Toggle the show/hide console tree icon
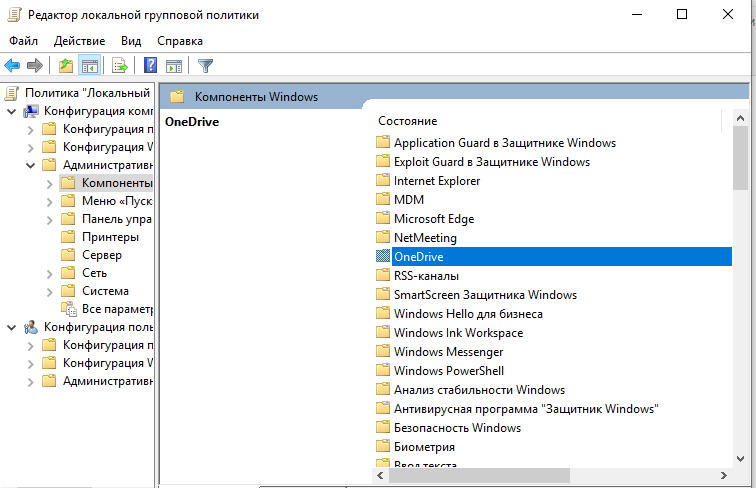This screenshot has width=756, height=488. coord(89,66)
